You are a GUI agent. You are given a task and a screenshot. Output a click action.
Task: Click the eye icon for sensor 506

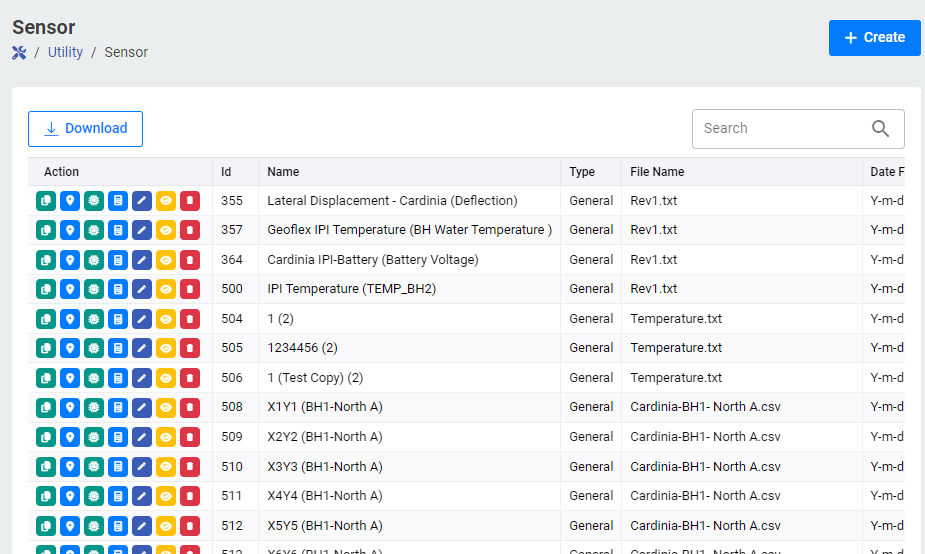[x=166, y=378]
